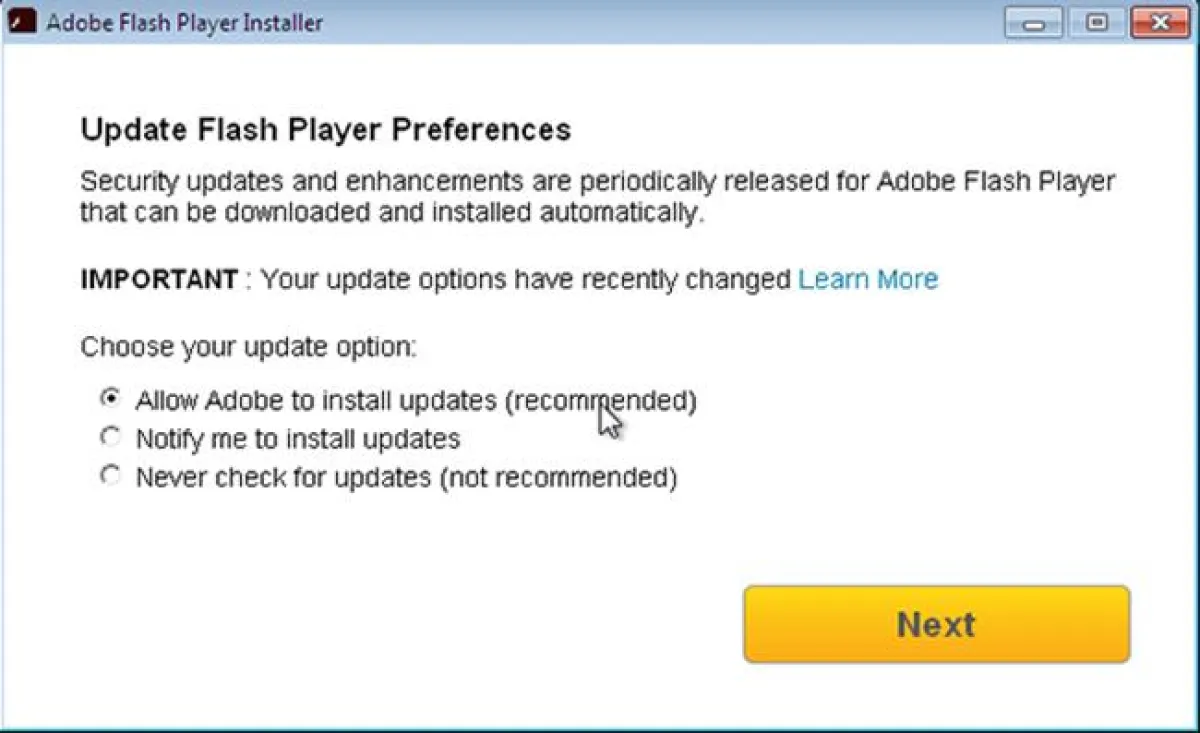This screenshot has height=733, width=1200.
Task: Click the 'Never check for updates (not recommended)' label
Action: click(x=406, y=478)
